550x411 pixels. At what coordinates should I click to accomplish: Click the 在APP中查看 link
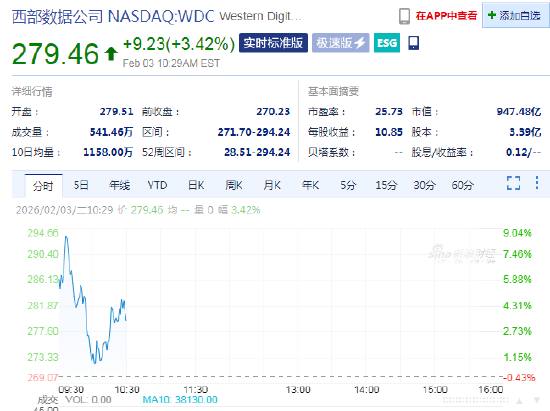tap(446, 16)
